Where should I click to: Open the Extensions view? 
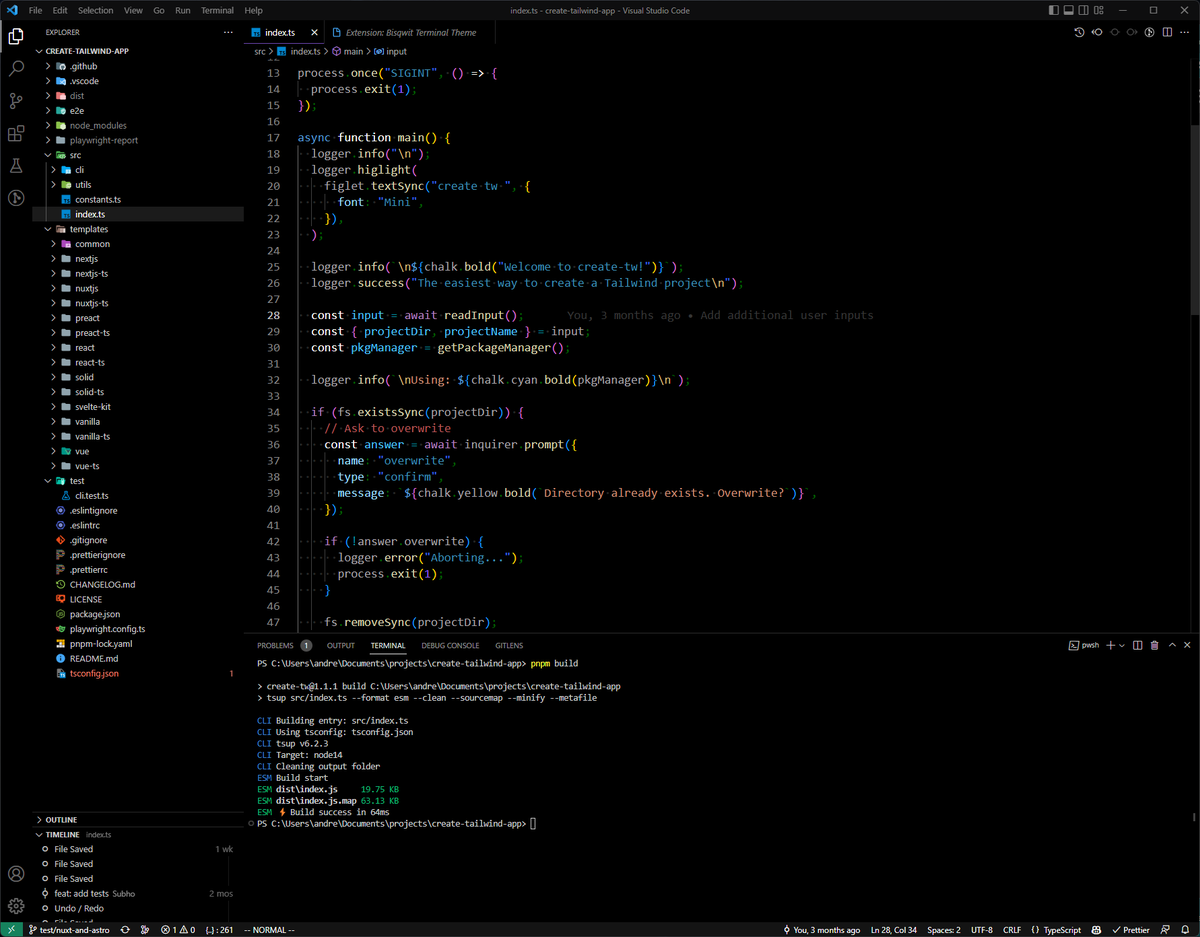pos(15,133)
